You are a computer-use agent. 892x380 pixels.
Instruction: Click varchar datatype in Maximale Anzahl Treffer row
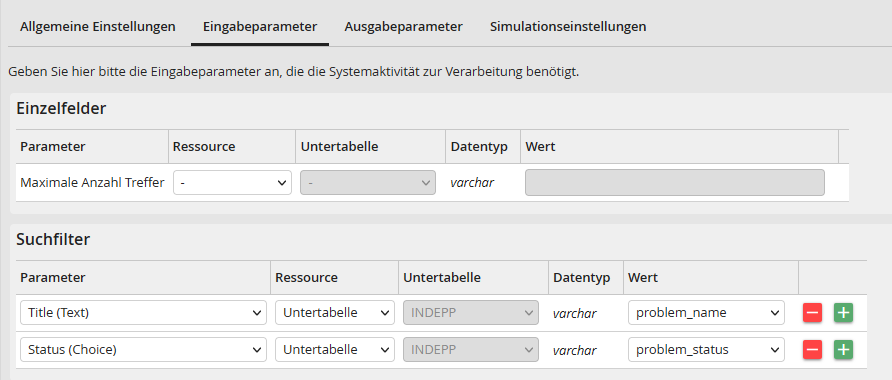[x=472, y=183]
